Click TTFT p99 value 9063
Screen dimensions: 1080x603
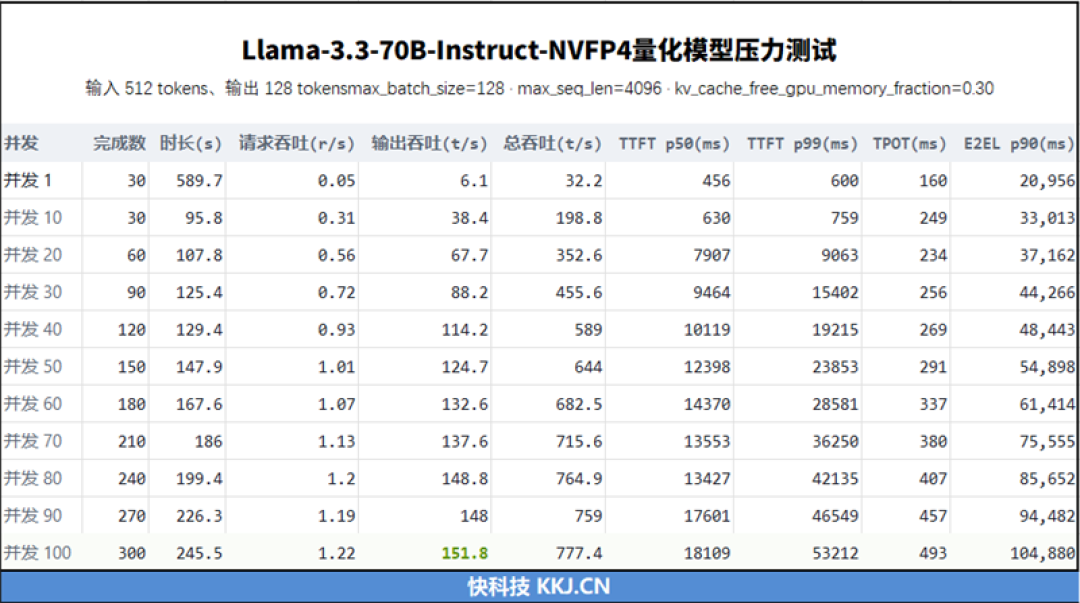click(840, 256)
